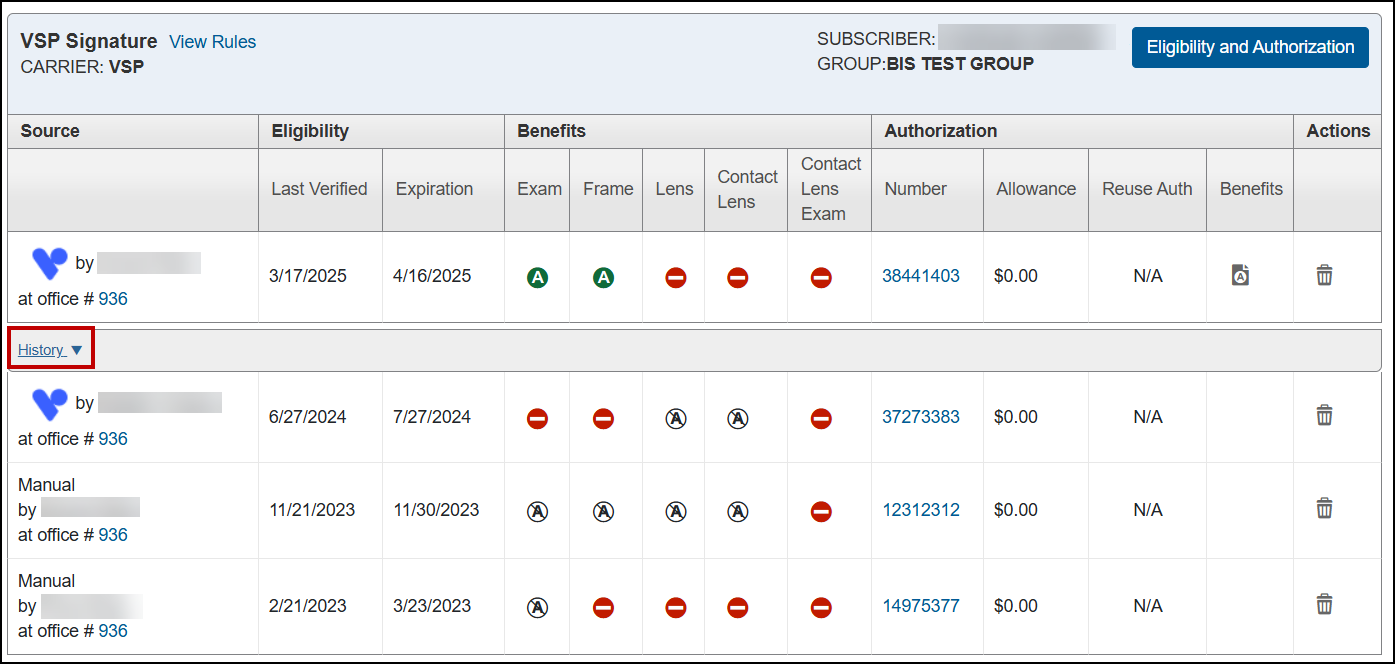Screen dimensions: 1395x664
Task: Click the BIS TEST GROUP group name
Action: click(960, 64)
